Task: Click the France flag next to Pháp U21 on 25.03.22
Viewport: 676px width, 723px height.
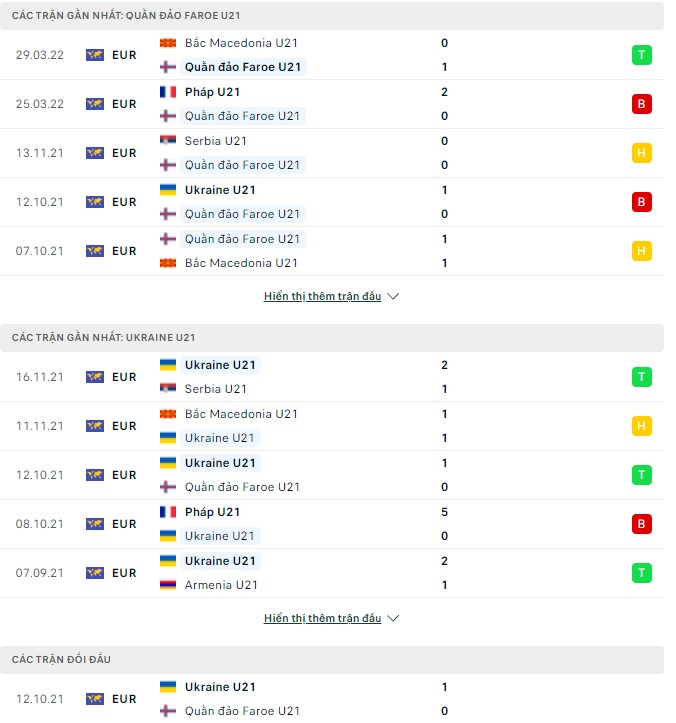Action: click(x=168, y=92)
